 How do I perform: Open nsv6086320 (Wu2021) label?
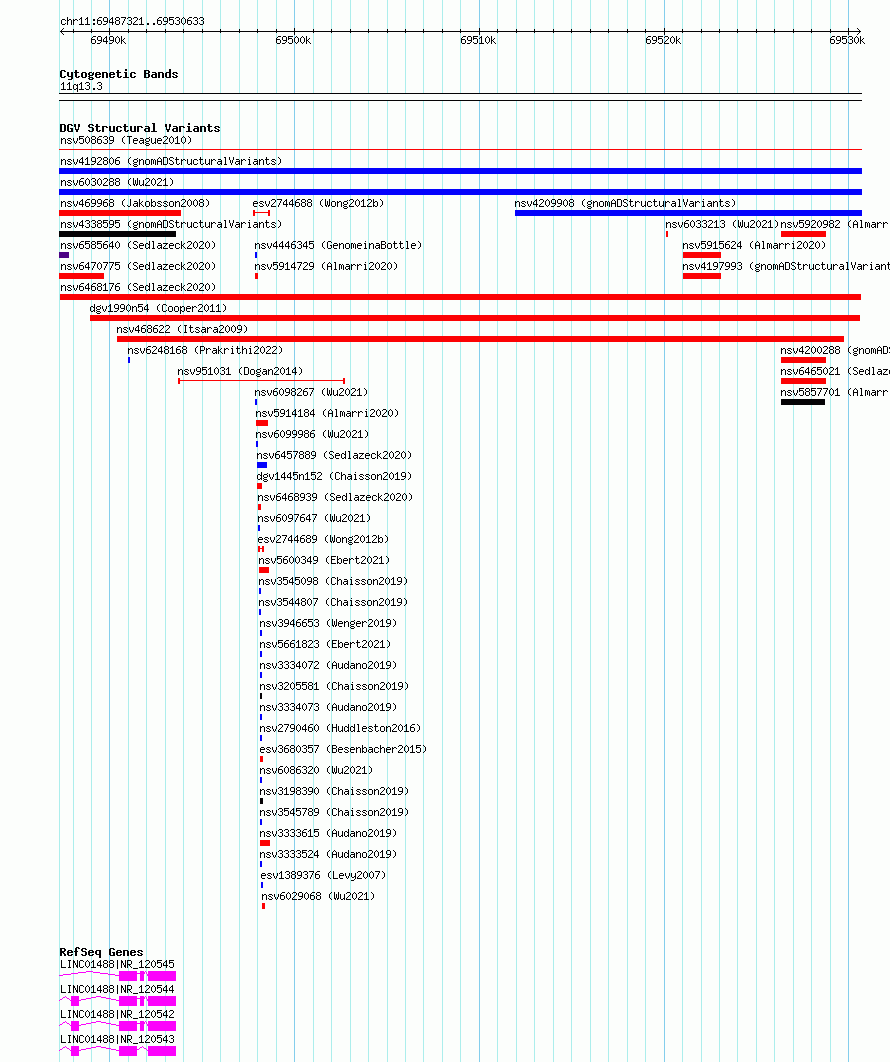(316, 770)
